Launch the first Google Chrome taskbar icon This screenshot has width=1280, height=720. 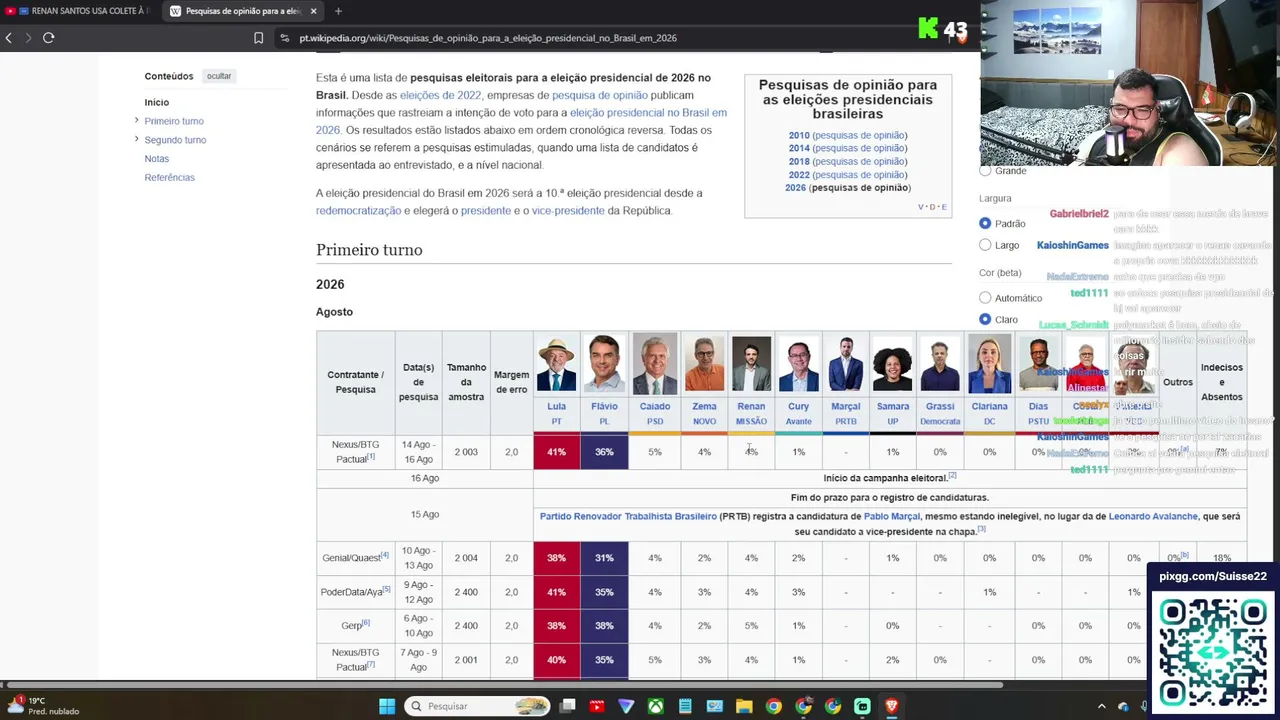[774, 706]
